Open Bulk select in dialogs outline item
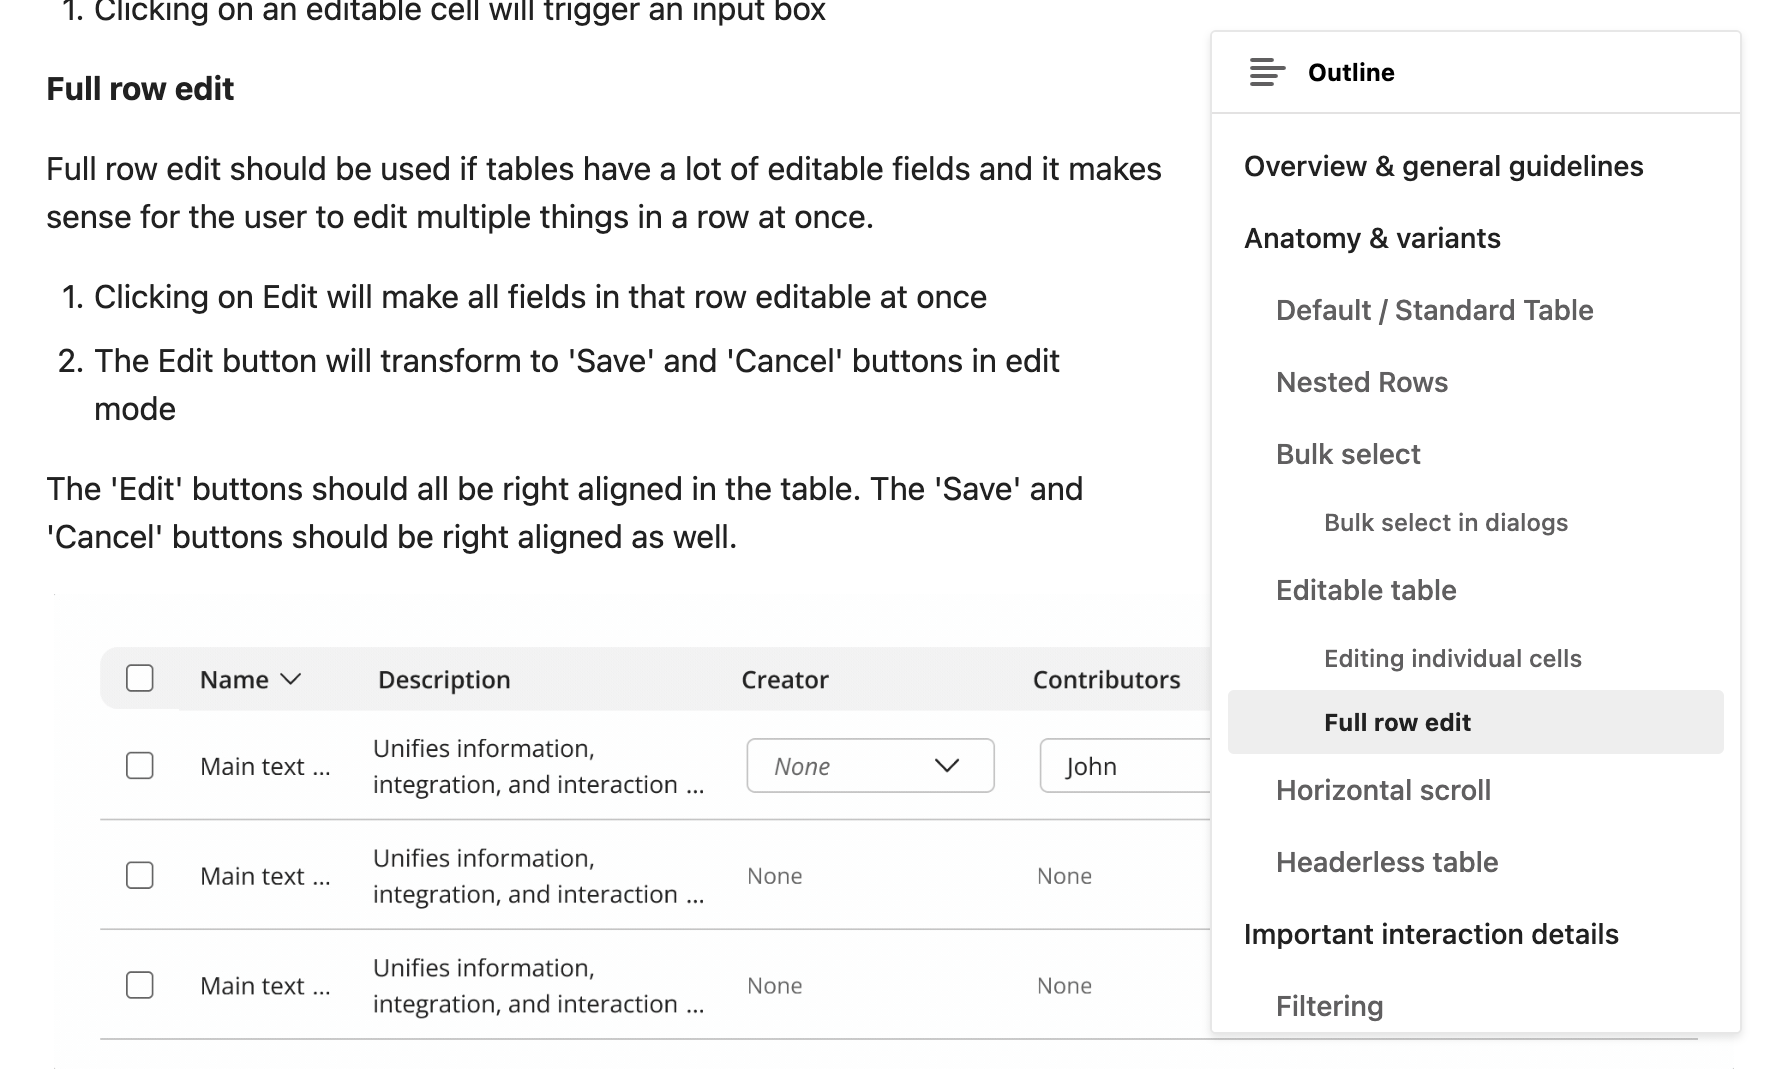Screen dimensions: 1778x1078 coord(1445,522)
